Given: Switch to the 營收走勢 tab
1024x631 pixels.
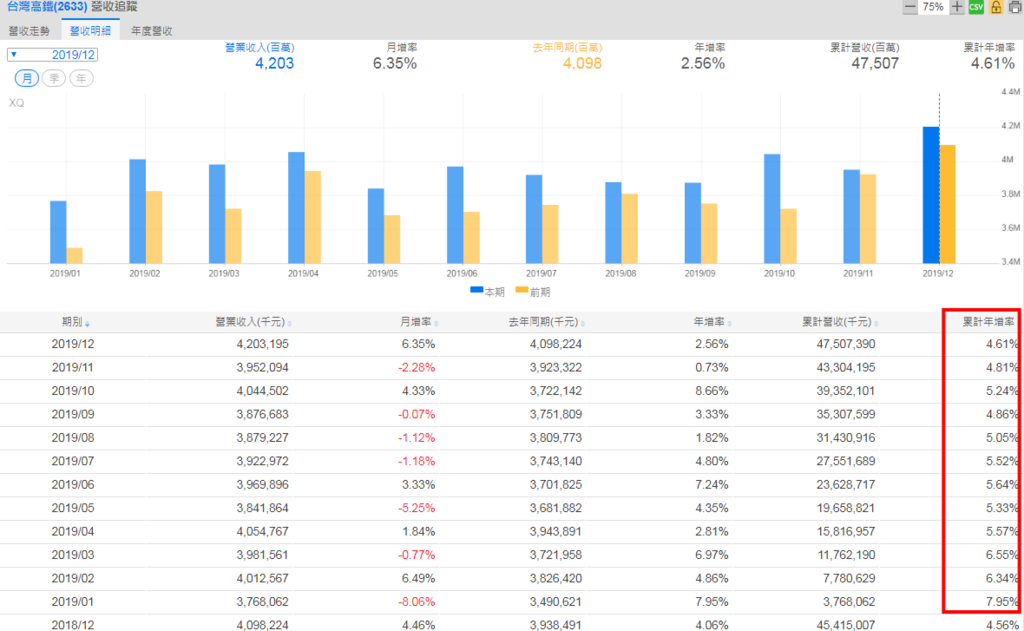Looking at the screenshot, I should coord(29,31).
